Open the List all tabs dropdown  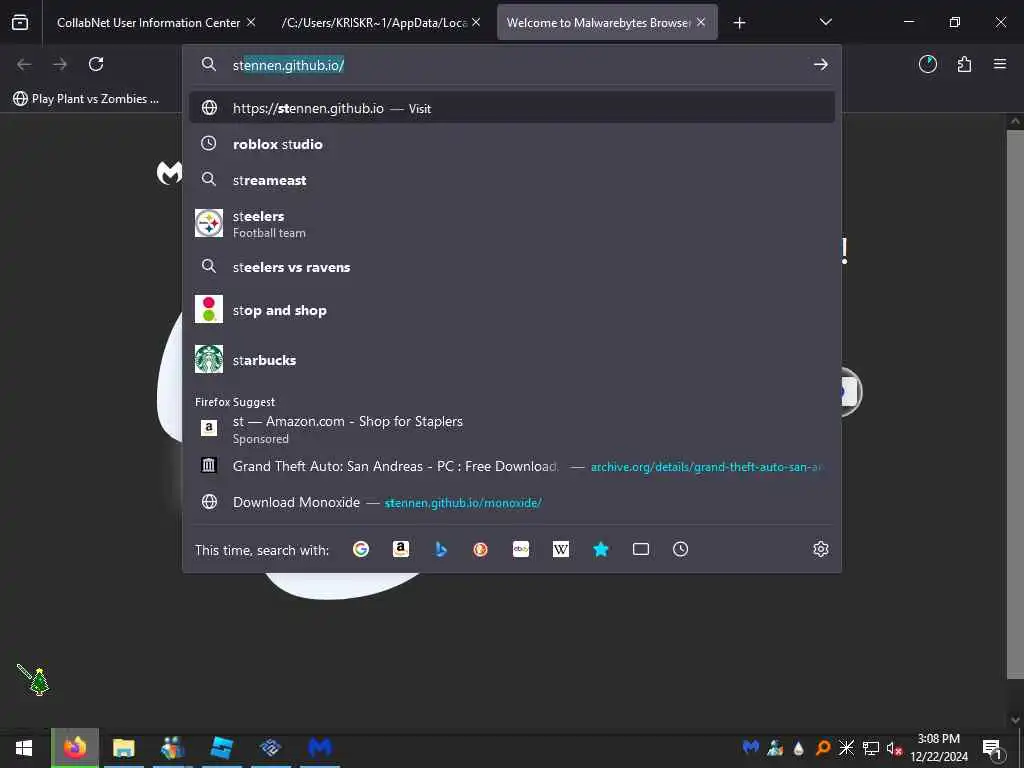click(x=825, y=22)
